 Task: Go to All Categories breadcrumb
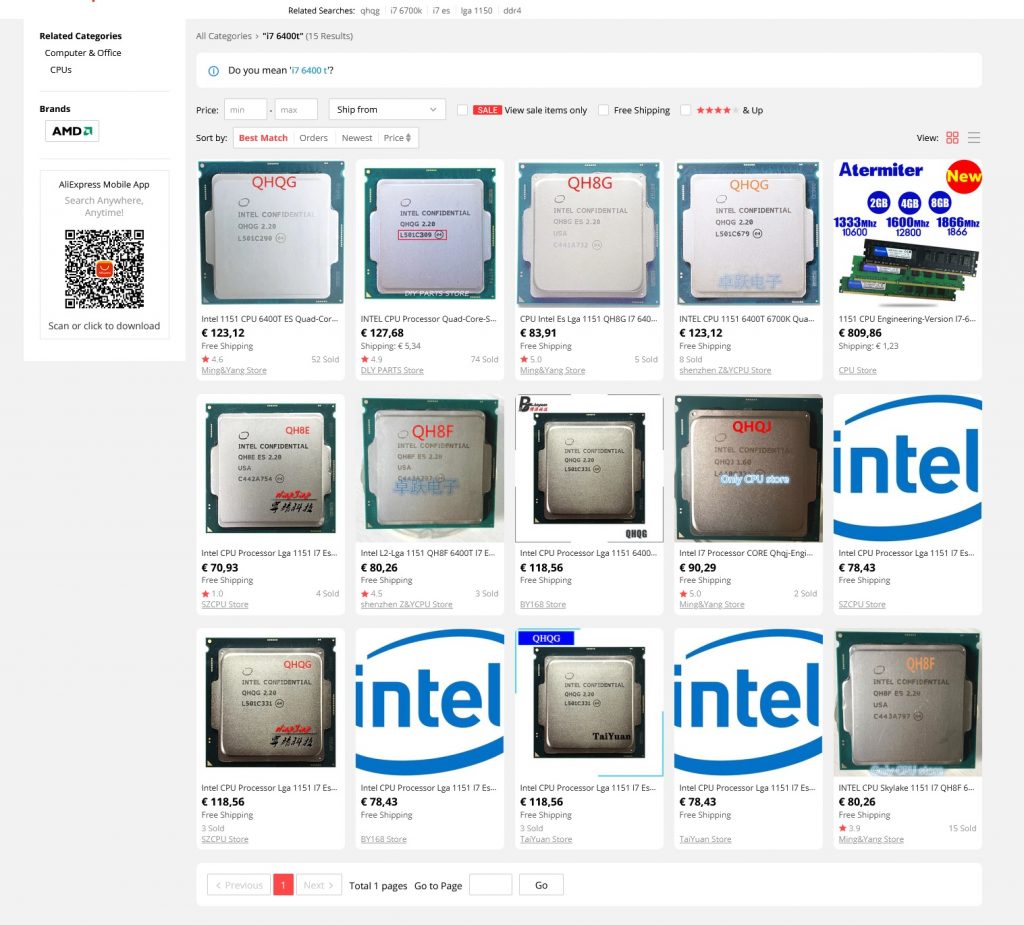point(223,36)
